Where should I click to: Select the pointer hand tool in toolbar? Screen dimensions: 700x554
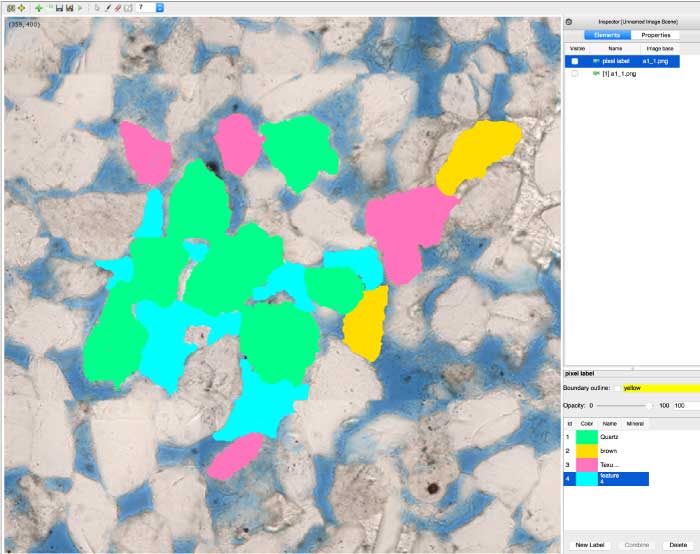click(x=97, y=8)
